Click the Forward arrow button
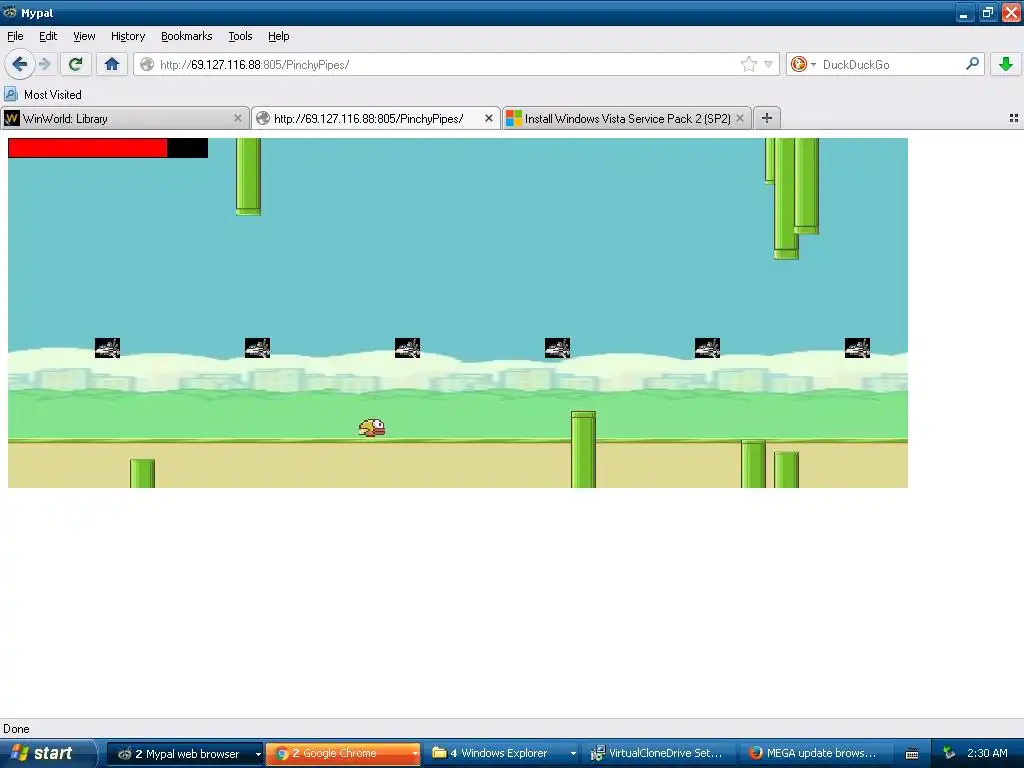 pos(44,64)
